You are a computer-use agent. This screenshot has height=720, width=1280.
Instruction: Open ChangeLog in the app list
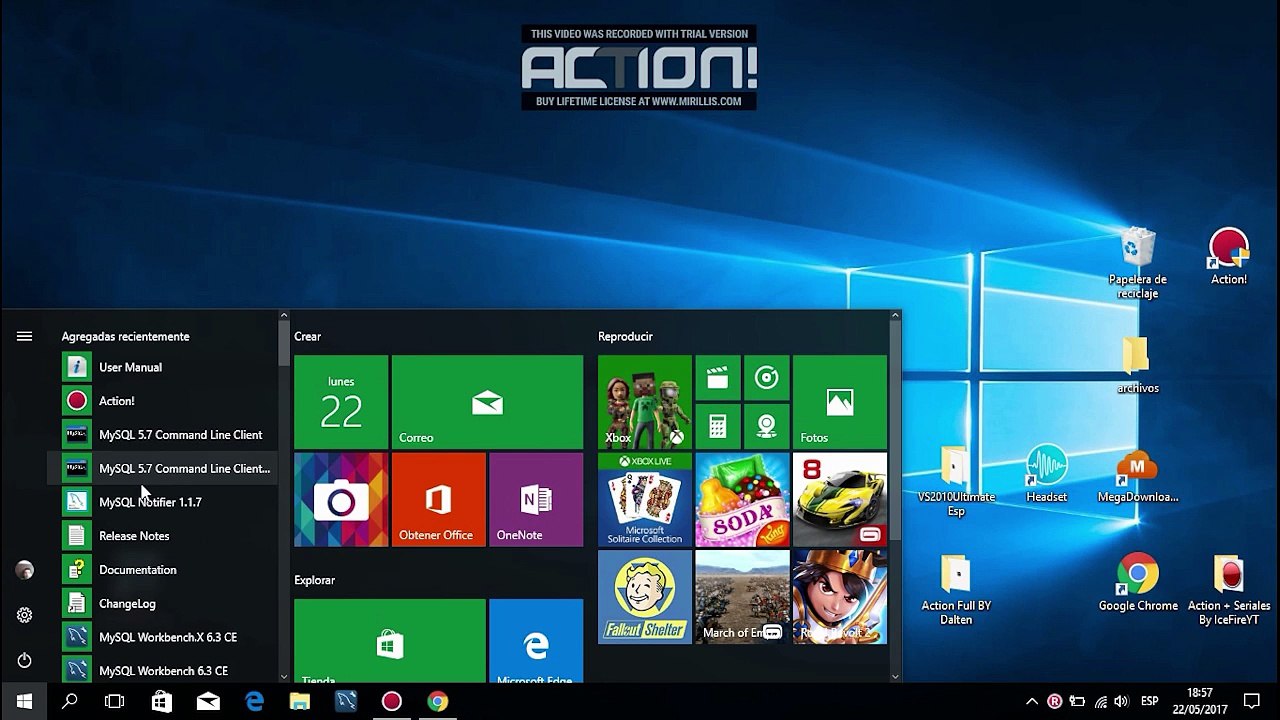click(162, 604)
